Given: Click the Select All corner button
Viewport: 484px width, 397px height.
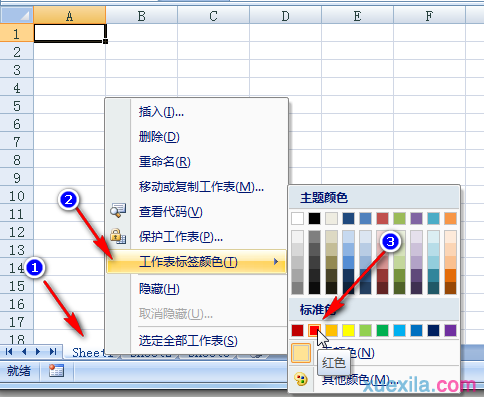Looking at the screenshot, I should tap(17, 15).
